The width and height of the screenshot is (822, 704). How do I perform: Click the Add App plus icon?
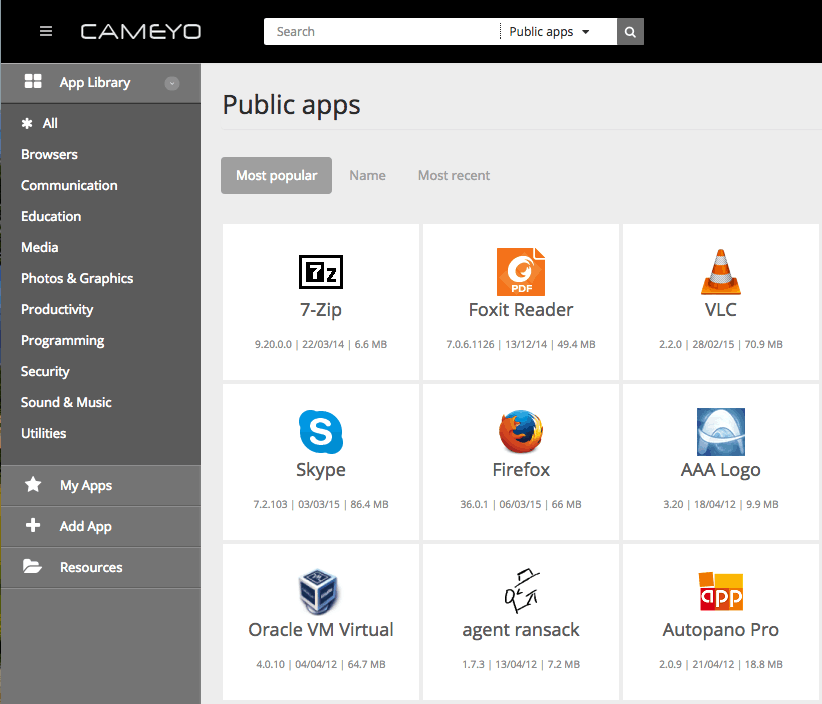click(33, 525)
